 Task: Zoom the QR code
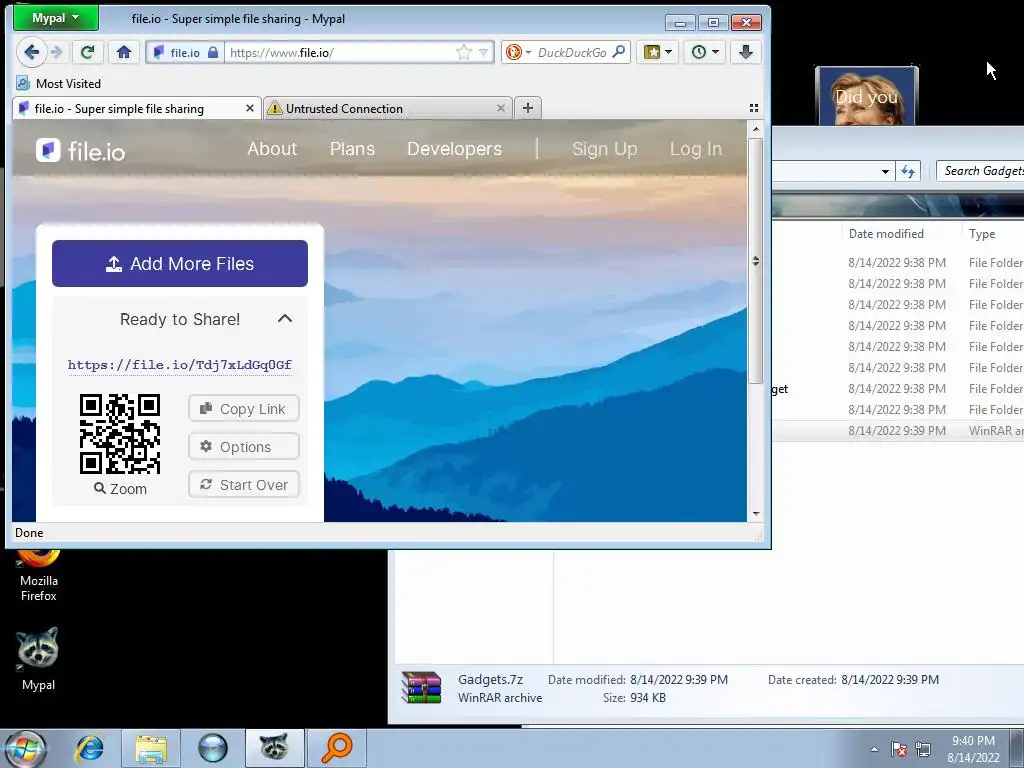pyautogui.click(x=120, y=488)
